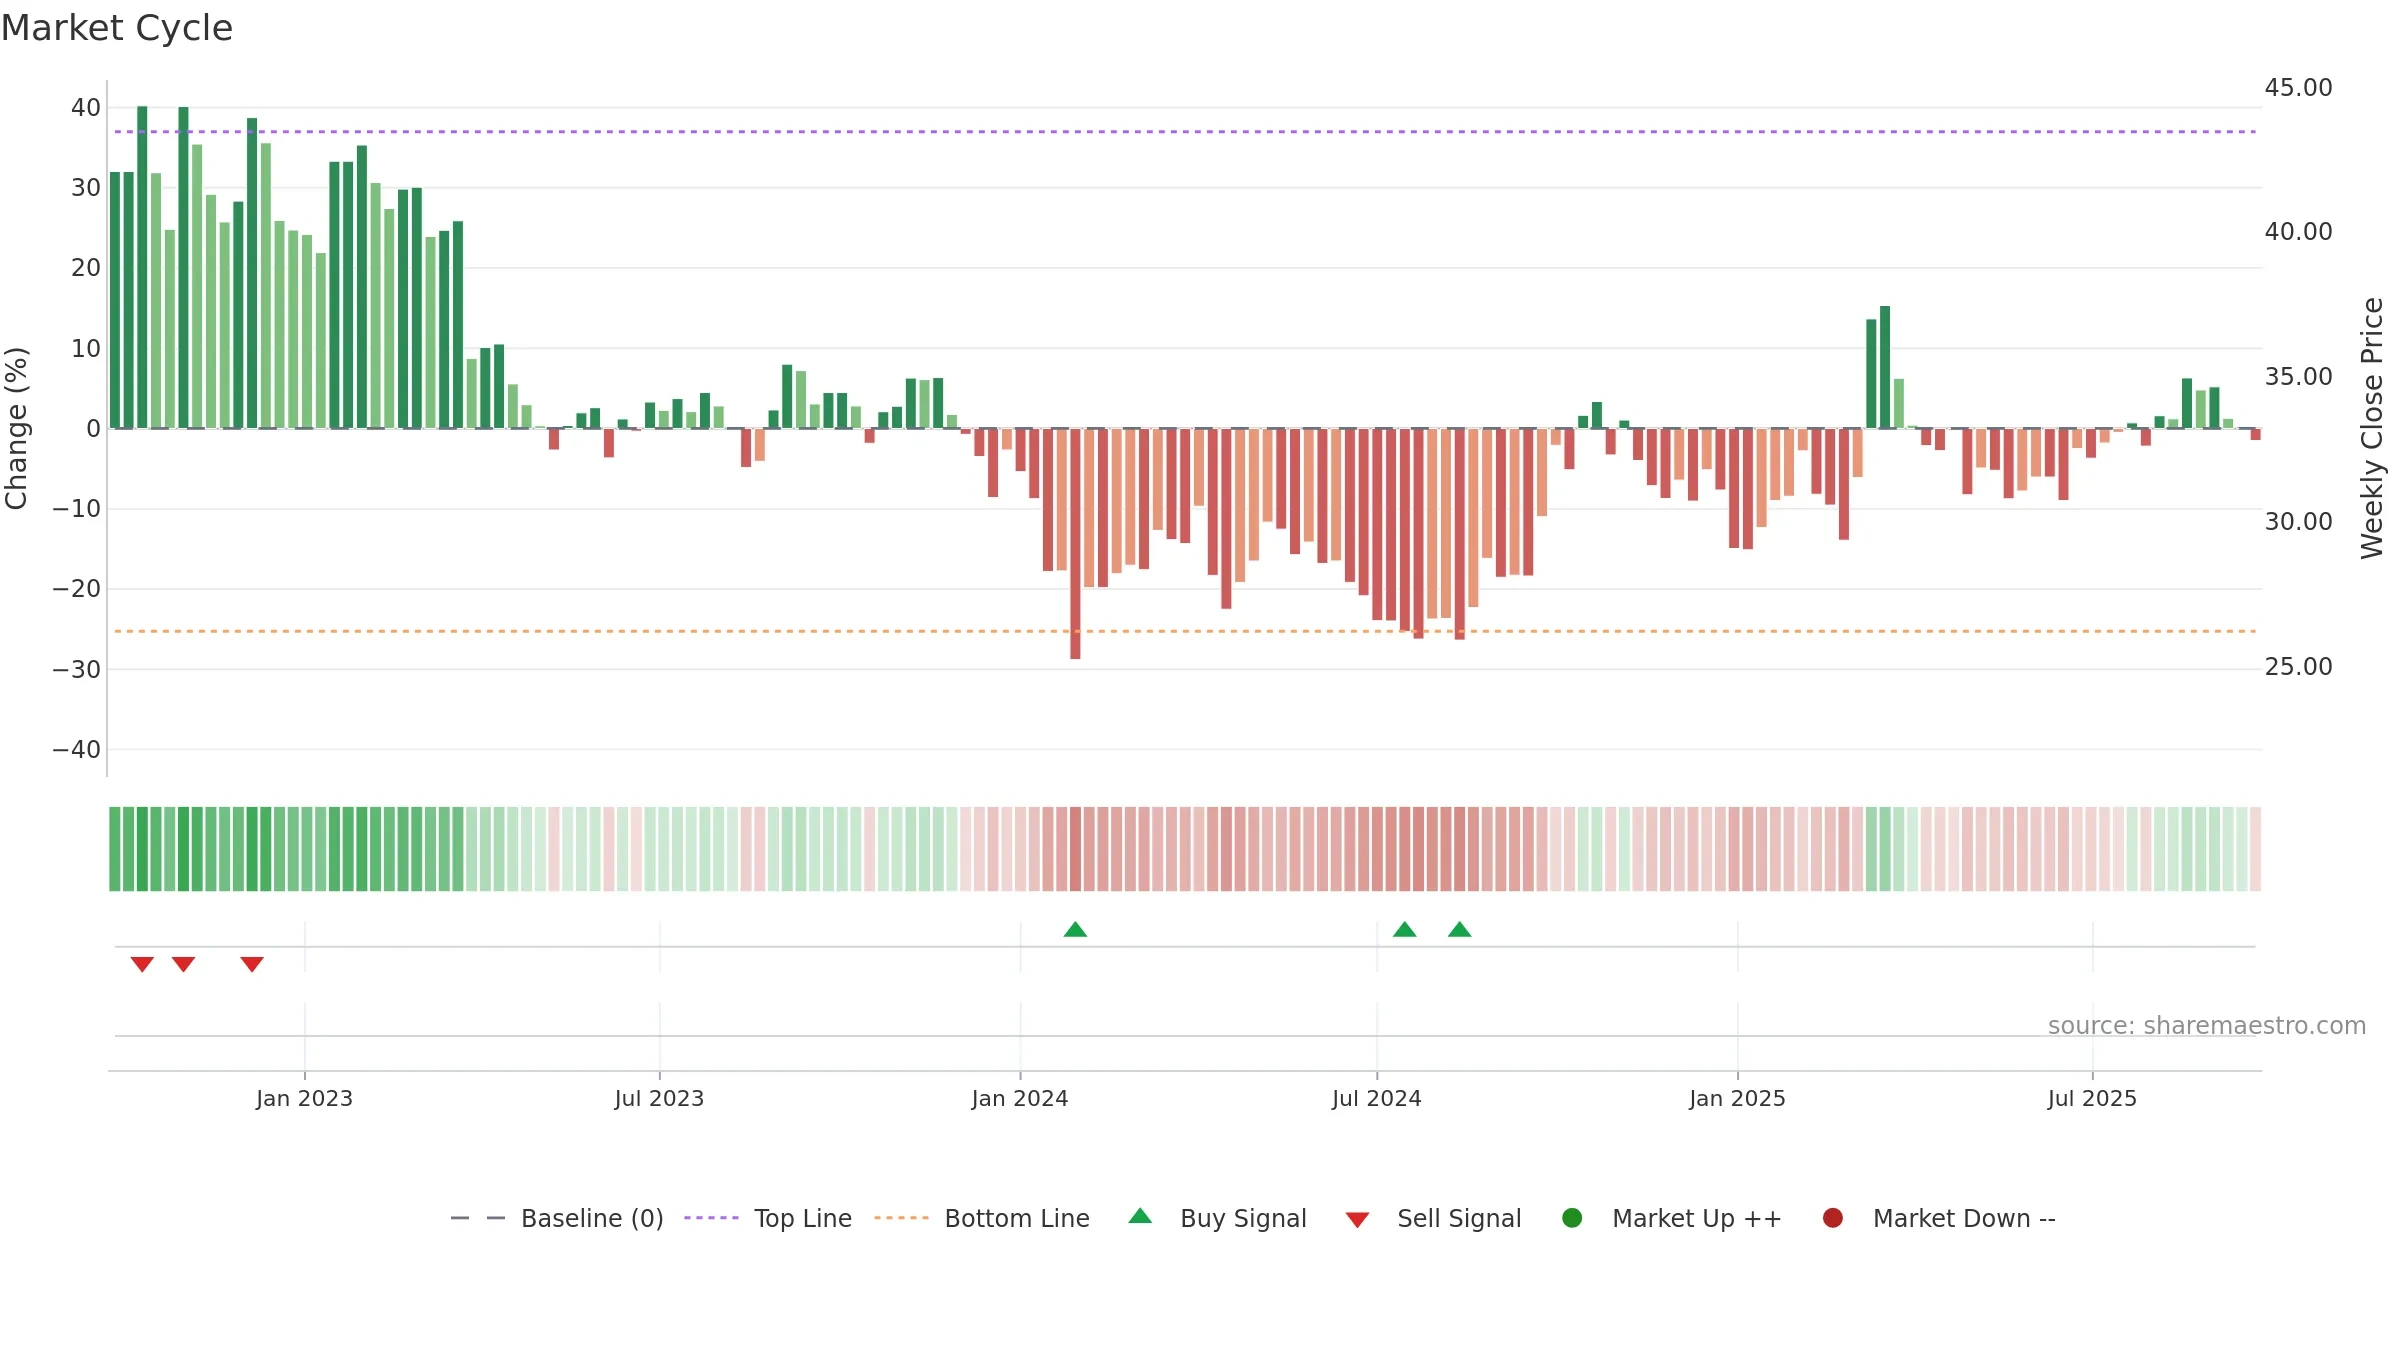Click the orange Bottom Line legend marker

[x=901, y=1218]
